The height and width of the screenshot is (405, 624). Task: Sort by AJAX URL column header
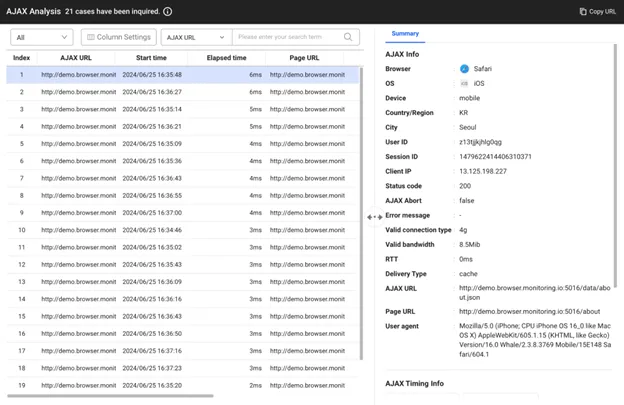(76, 58)
